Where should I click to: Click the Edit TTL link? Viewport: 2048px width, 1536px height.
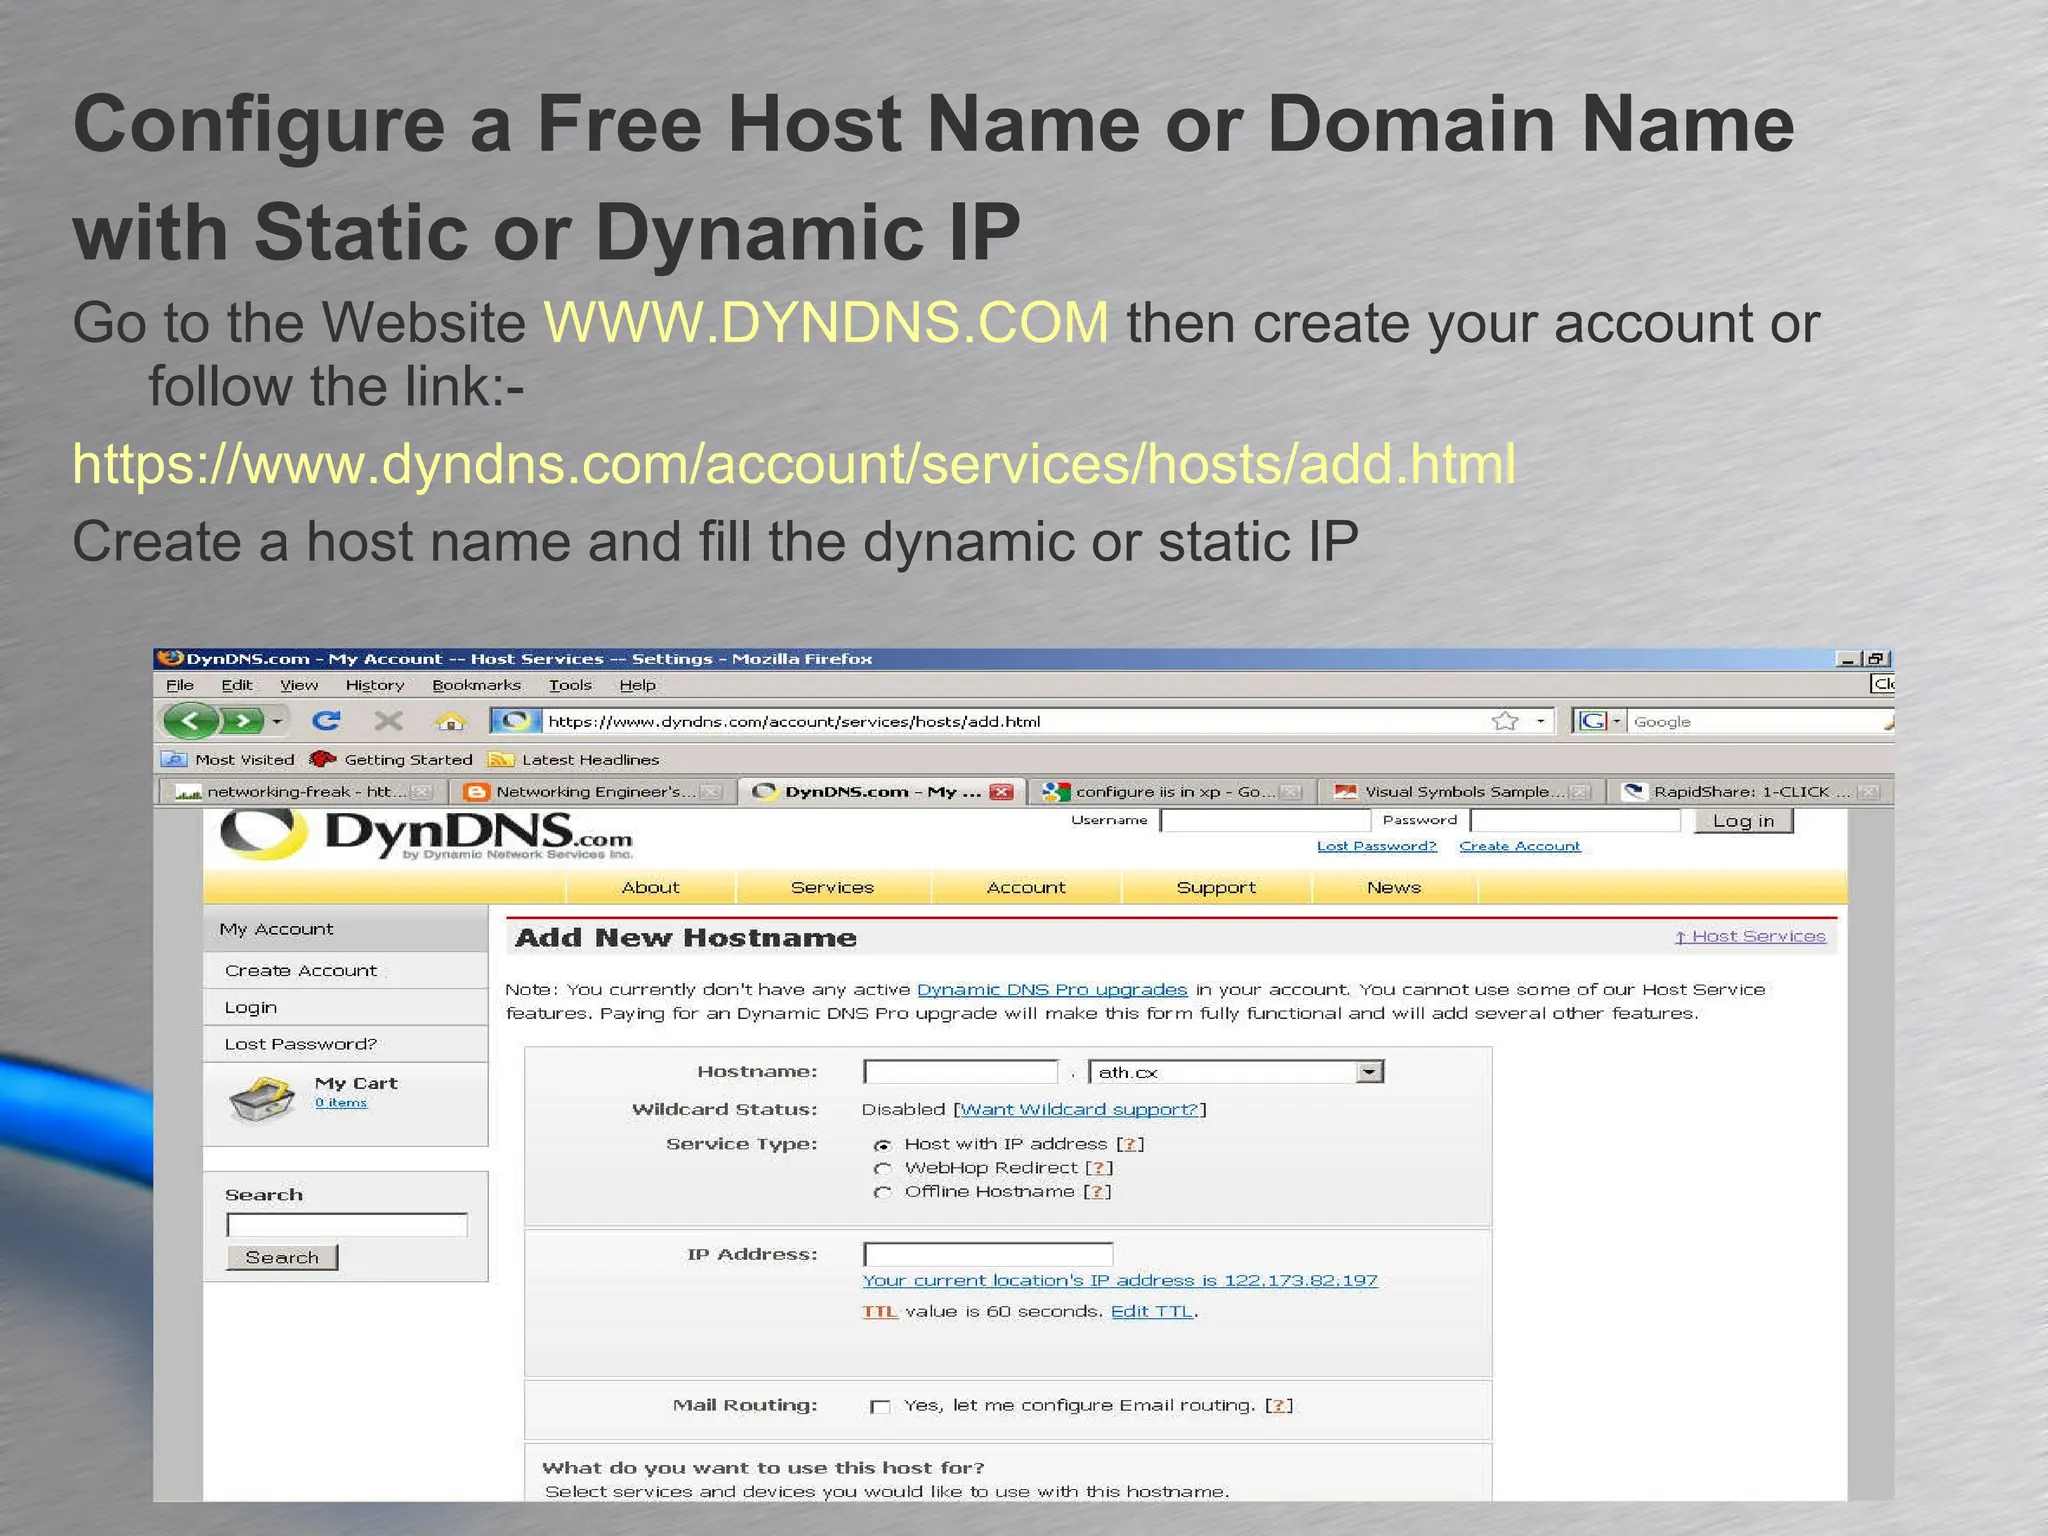pos(1152,1312)
